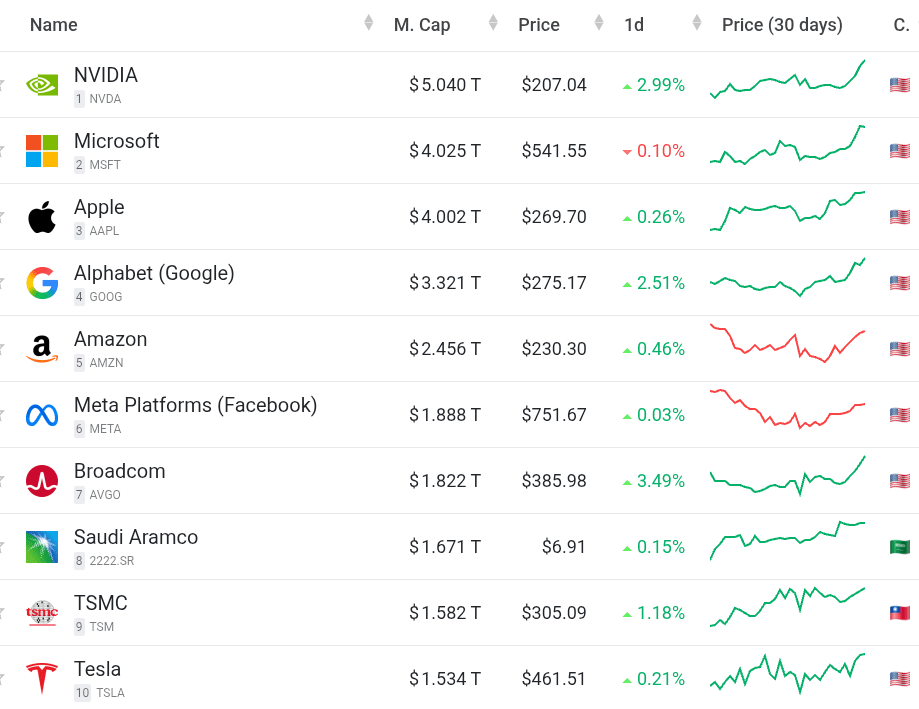This screenshot has height=709, width=919.
Task: Click the Alphabet Google logo
Action: coord(42,283)
